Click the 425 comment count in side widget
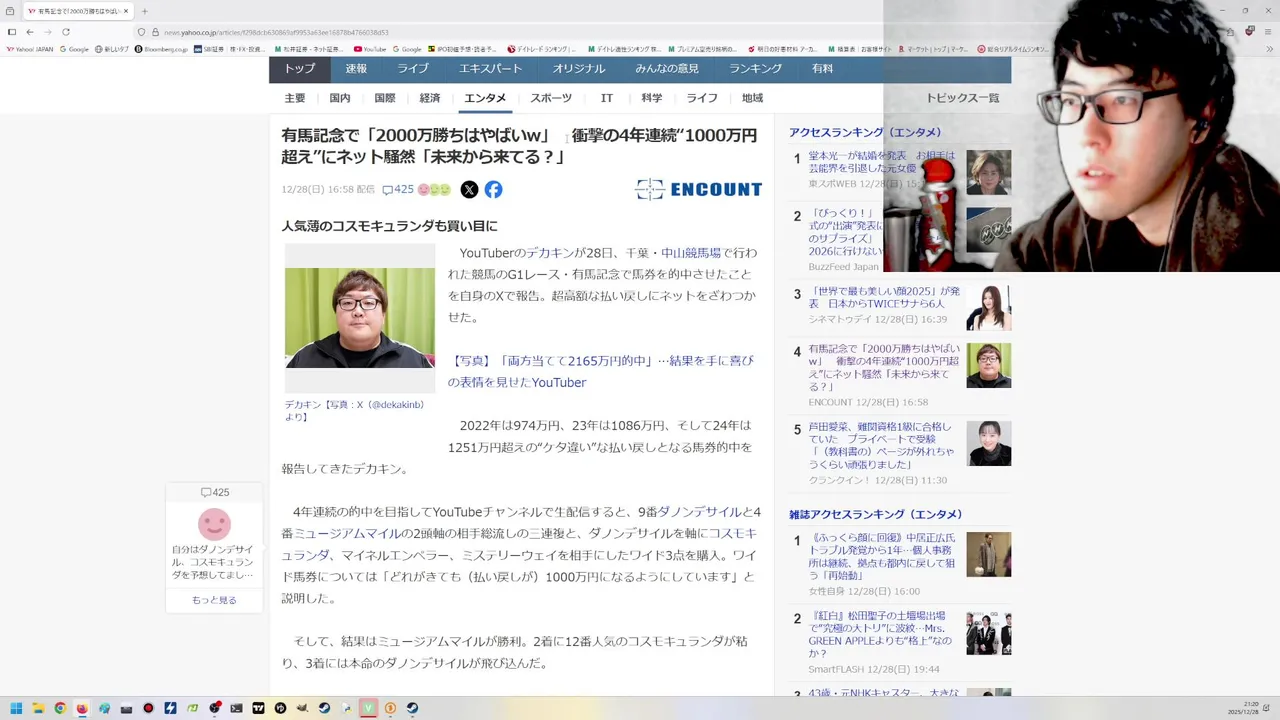Viewport: 1280px width, 720px height. click(215, 492)
